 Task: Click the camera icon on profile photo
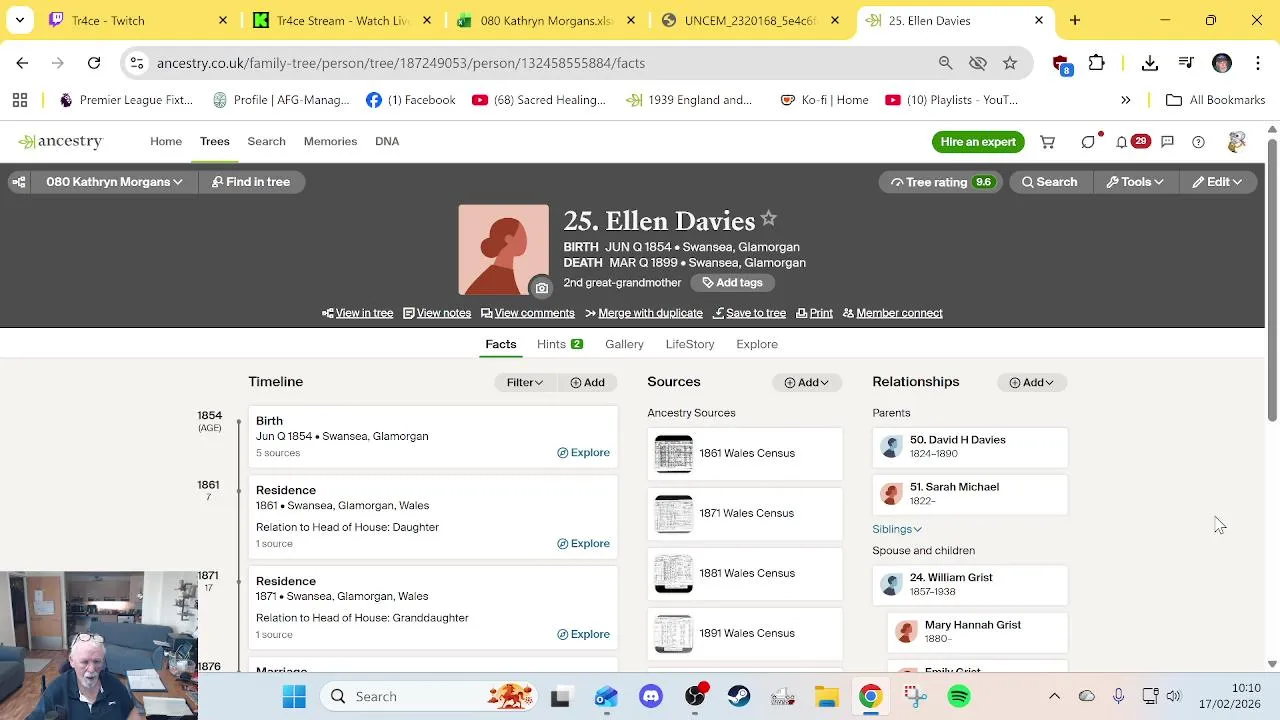(541, 288)
